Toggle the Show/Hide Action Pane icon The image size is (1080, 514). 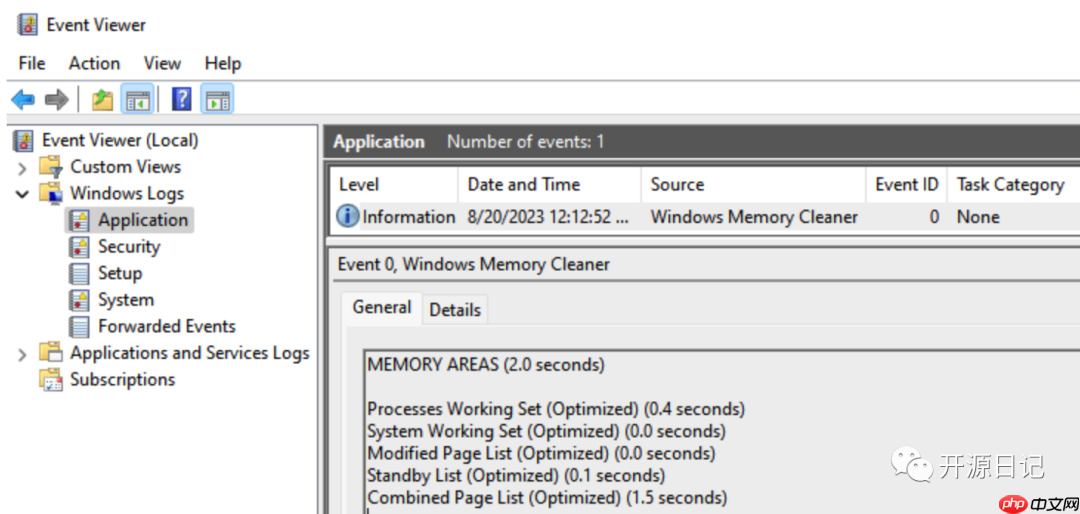coord(217,100)
